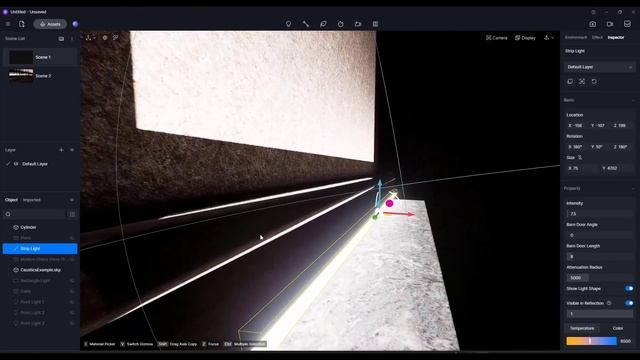Click the focus-on-object icon in Inspector

coord(582,82)
